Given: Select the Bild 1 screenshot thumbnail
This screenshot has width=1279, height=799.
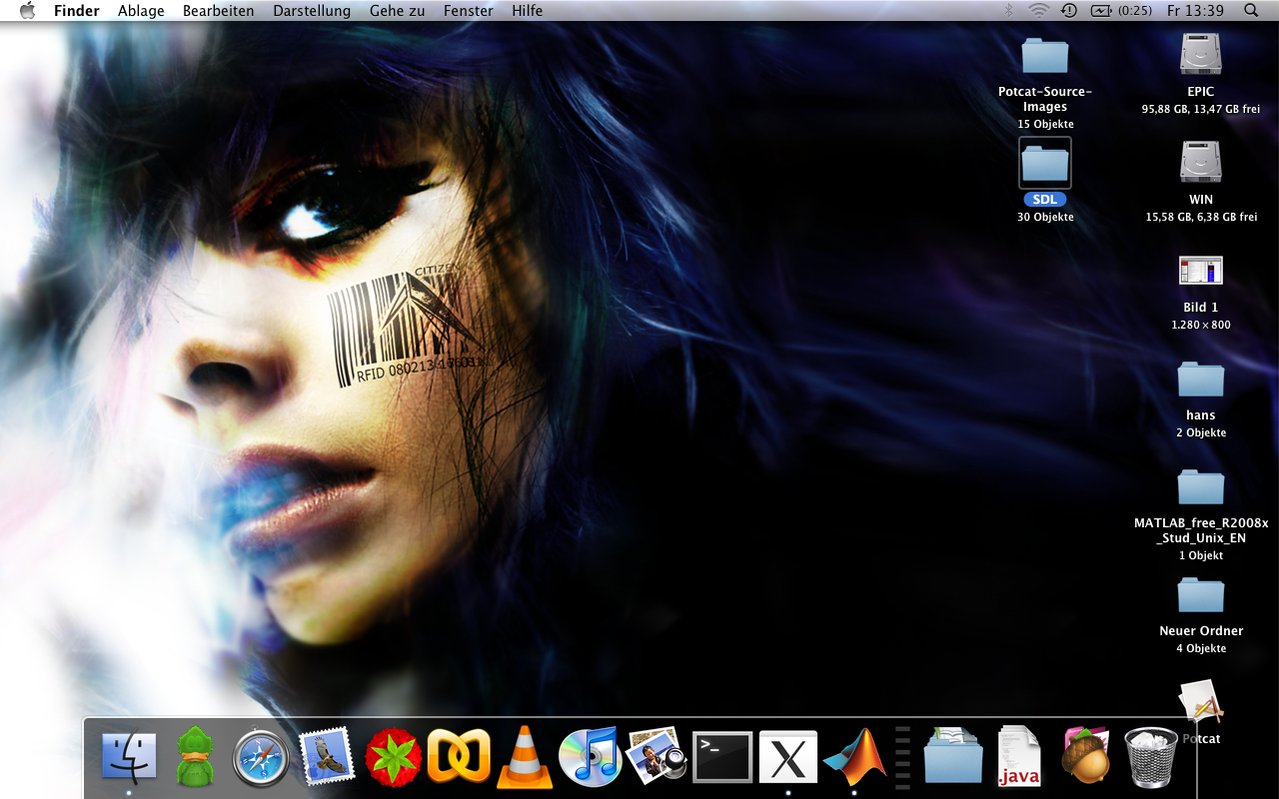Looking at the screenshot, I should pos(1200,271).
